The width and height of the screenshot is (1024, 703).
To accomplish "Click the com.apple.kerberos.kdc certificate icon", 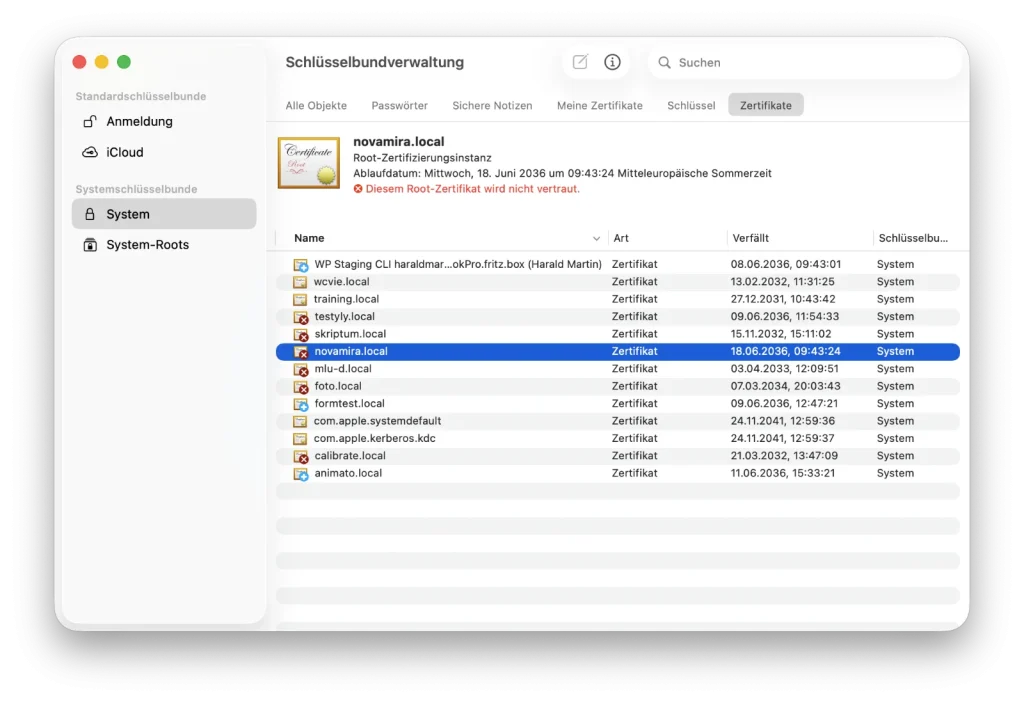I will coord(300,439).
